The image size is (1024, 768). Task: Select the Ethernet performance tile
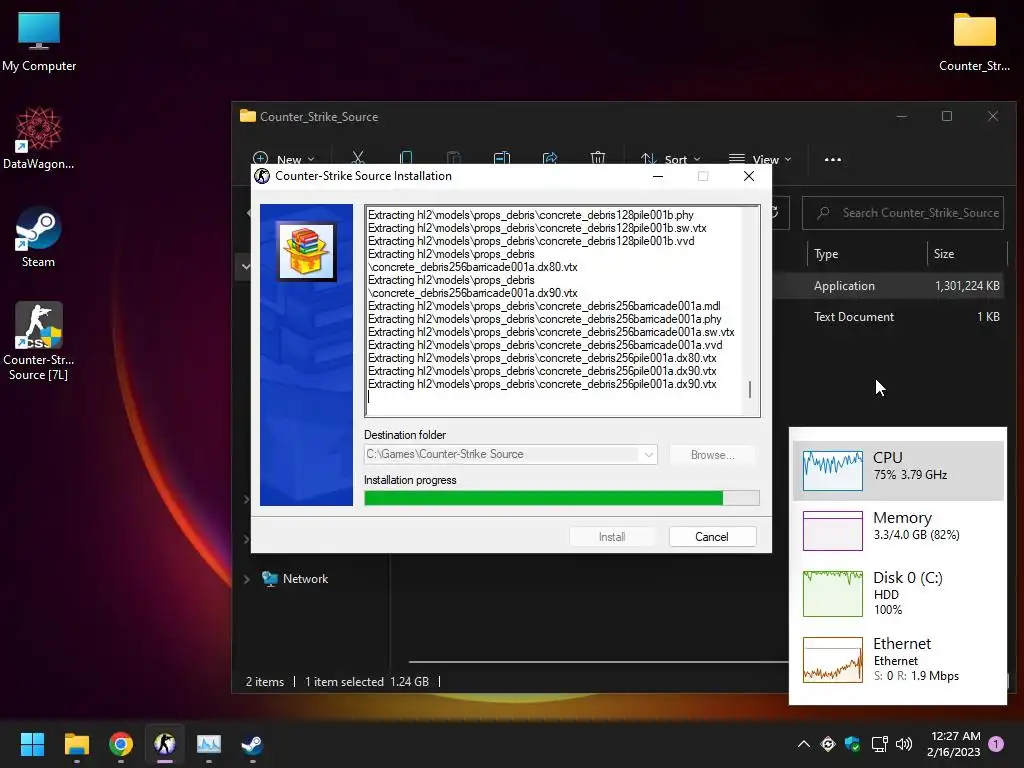898,660
